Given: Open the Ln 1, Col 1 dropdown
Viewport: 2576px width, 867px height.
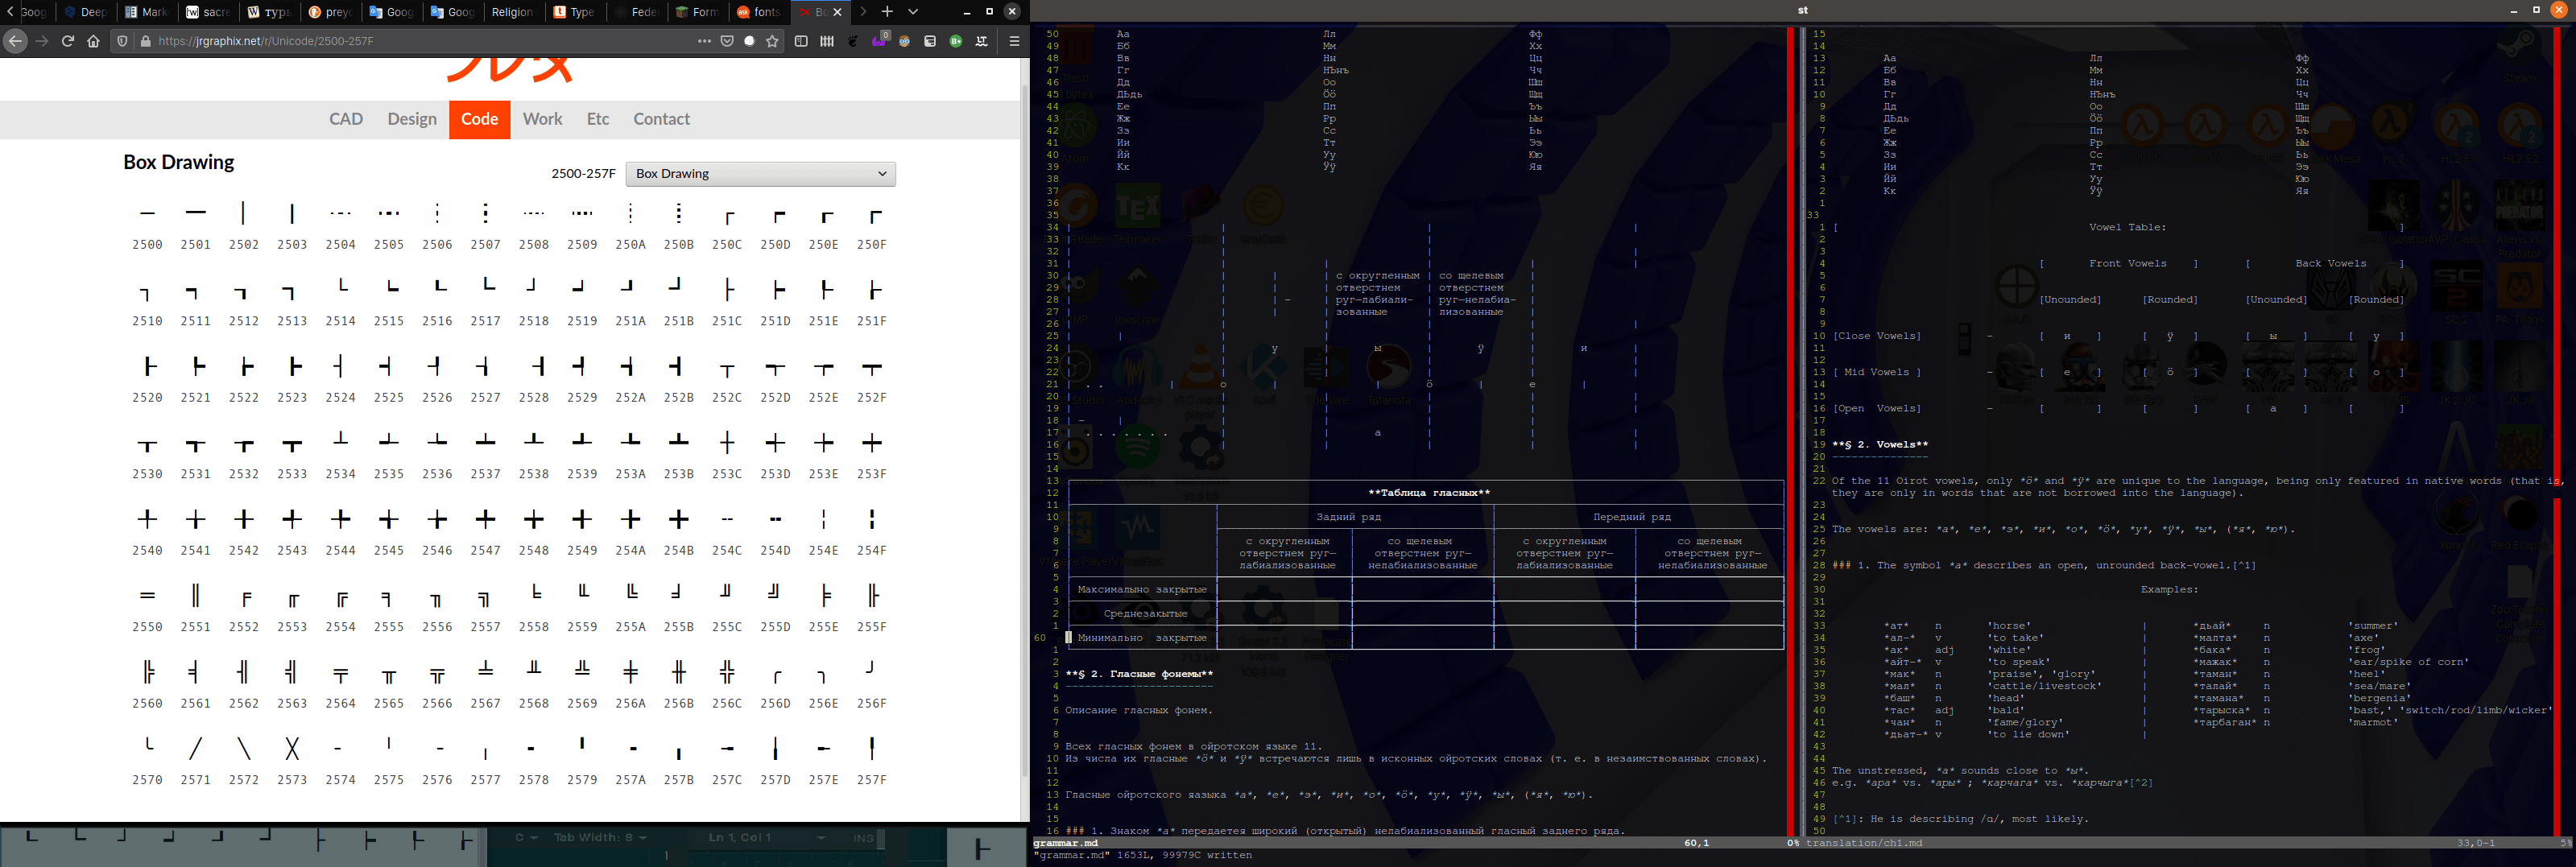Looking at the screenshot, I should (x=767, y=837).
